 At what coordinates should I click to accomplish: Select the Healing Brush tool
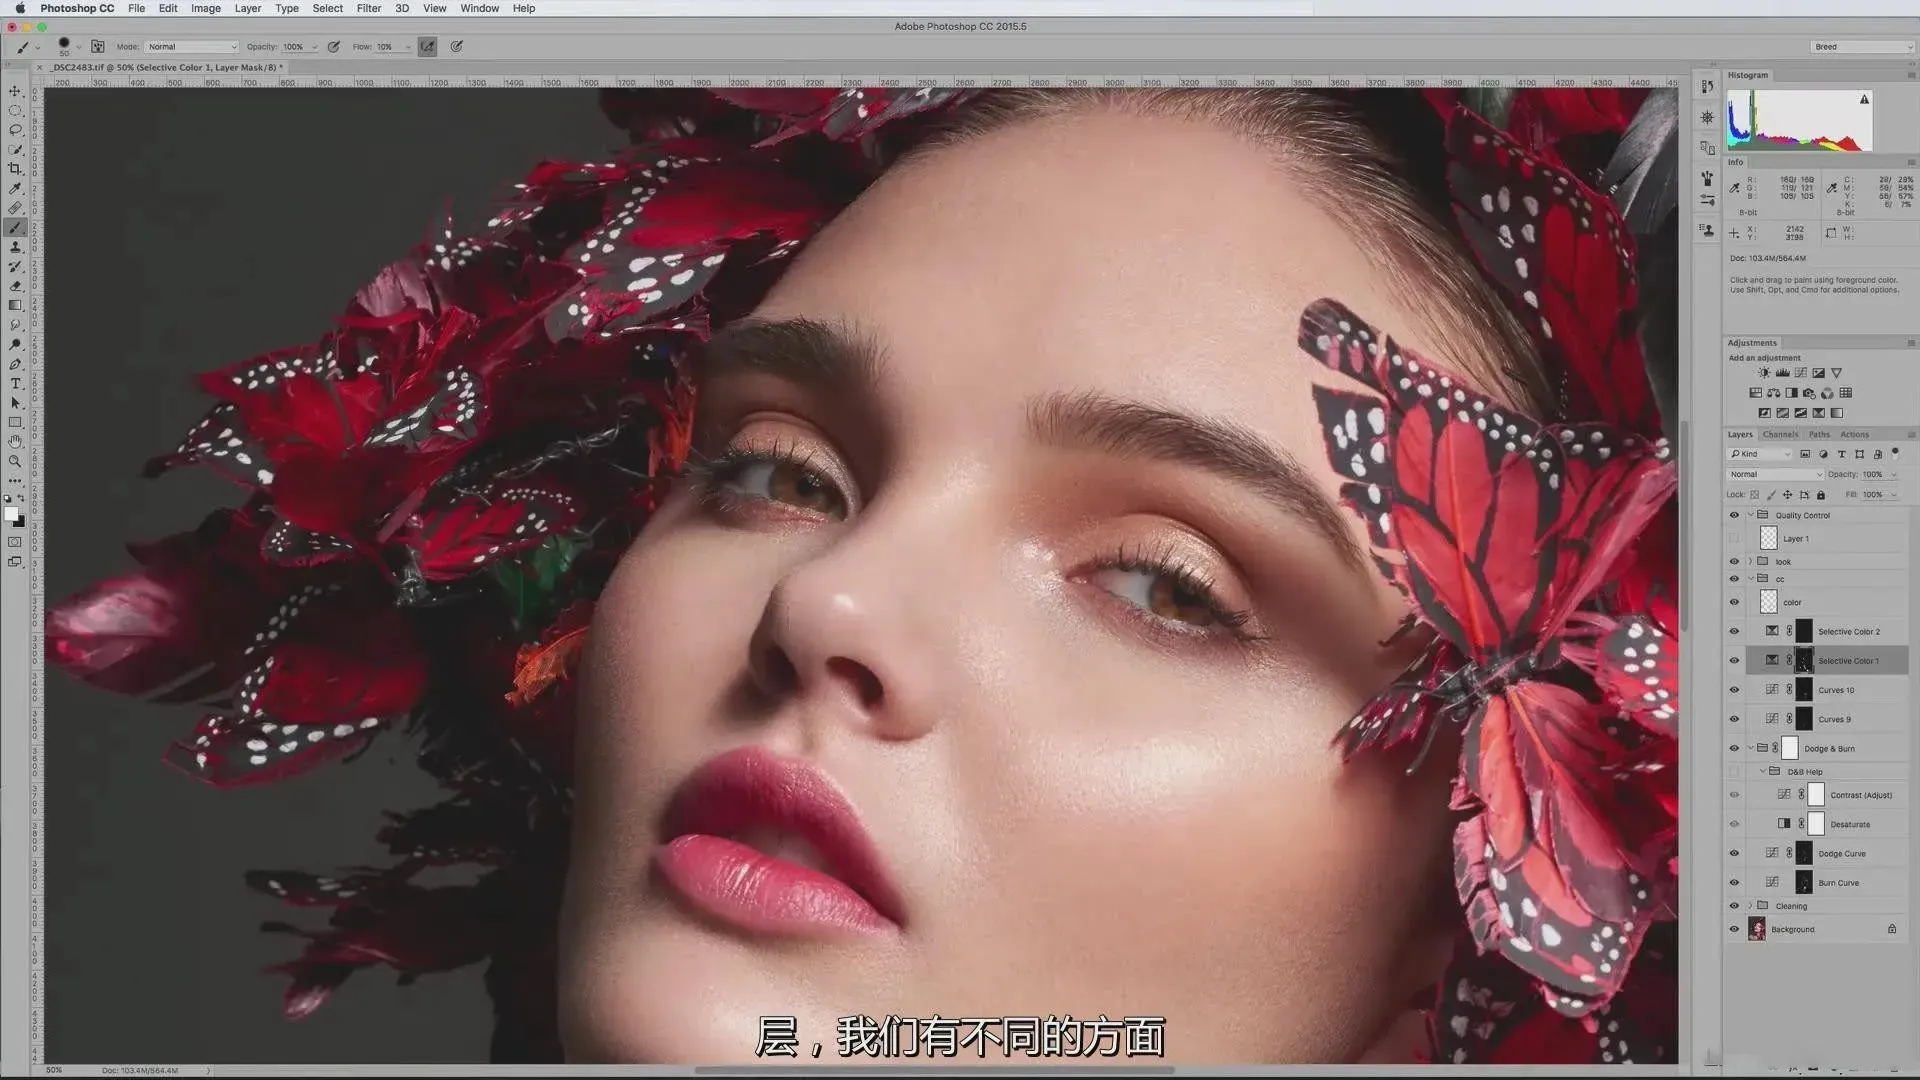(x=15, y=208)
